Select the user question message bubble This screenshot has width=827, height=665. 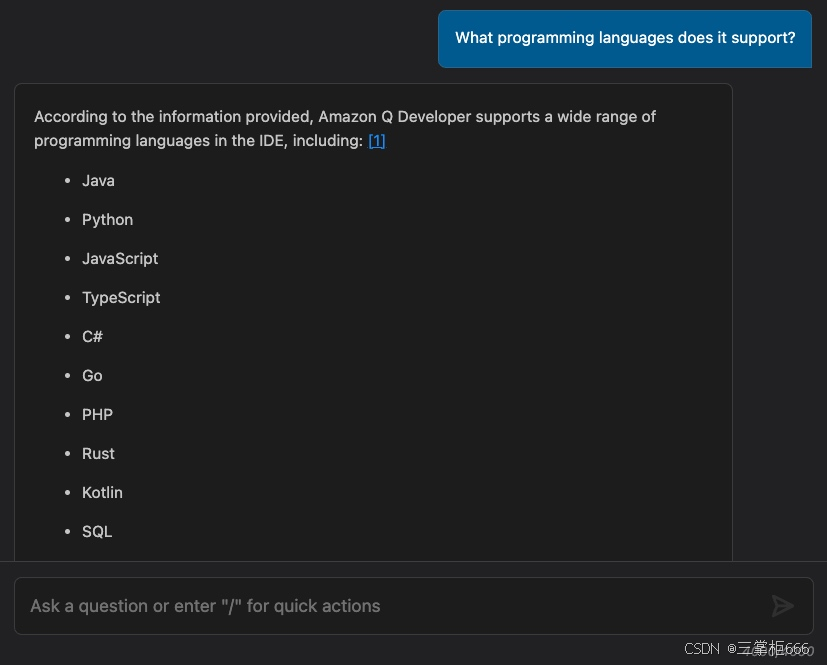coord(624,38)
